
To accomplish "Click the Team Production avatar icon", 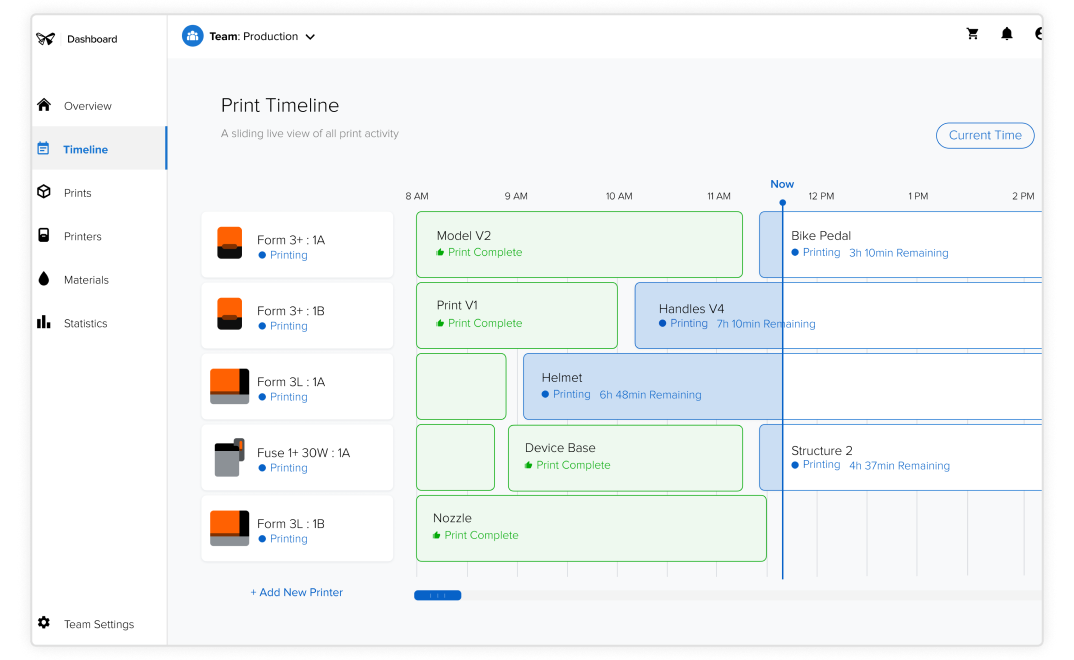I will (x=192, y=36).
